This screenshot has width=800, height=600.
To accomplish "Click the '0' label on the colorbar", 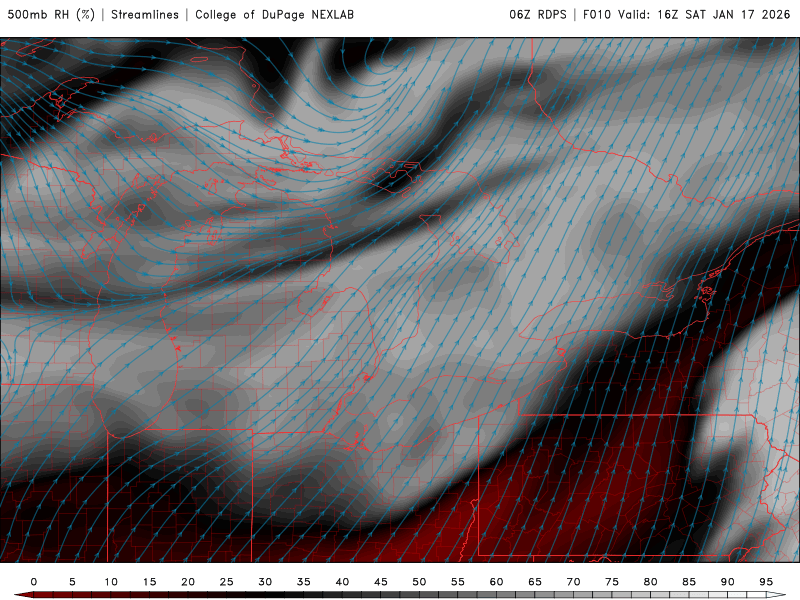I will (x=34, y=582).
